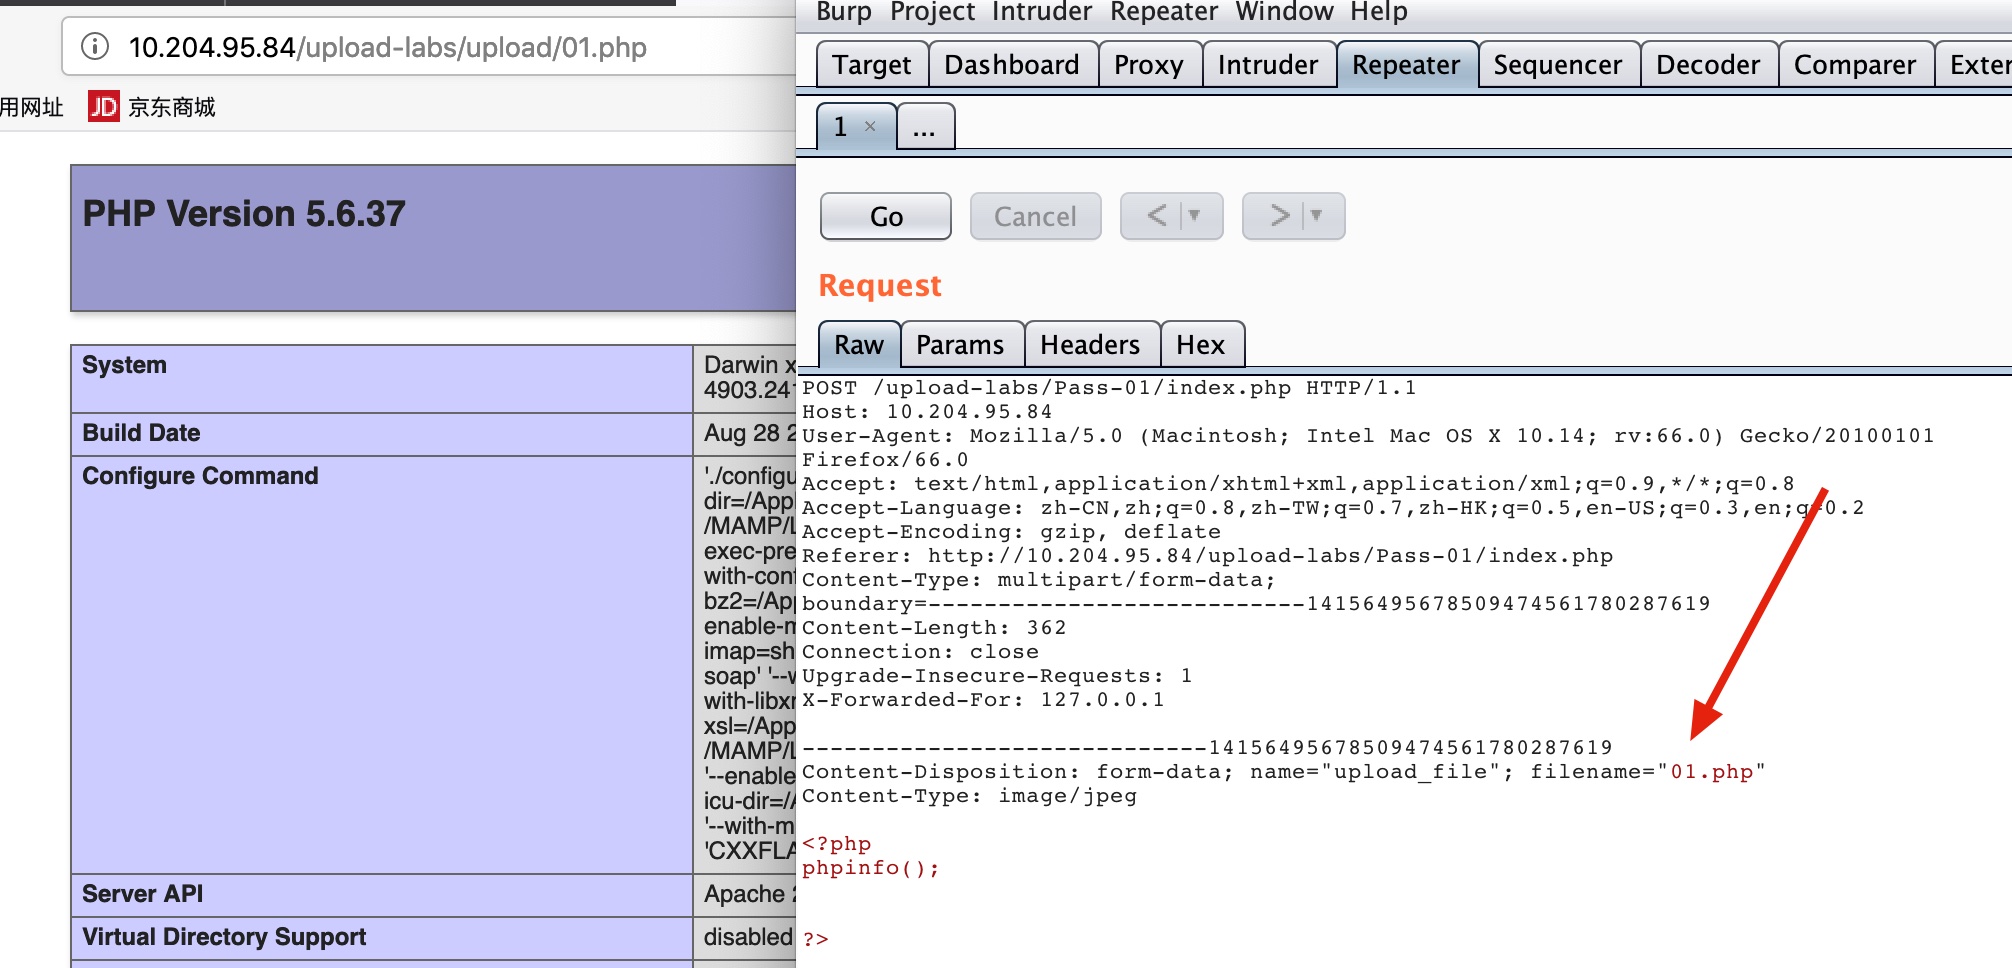Click the Referer header line

coord(1207,556)
